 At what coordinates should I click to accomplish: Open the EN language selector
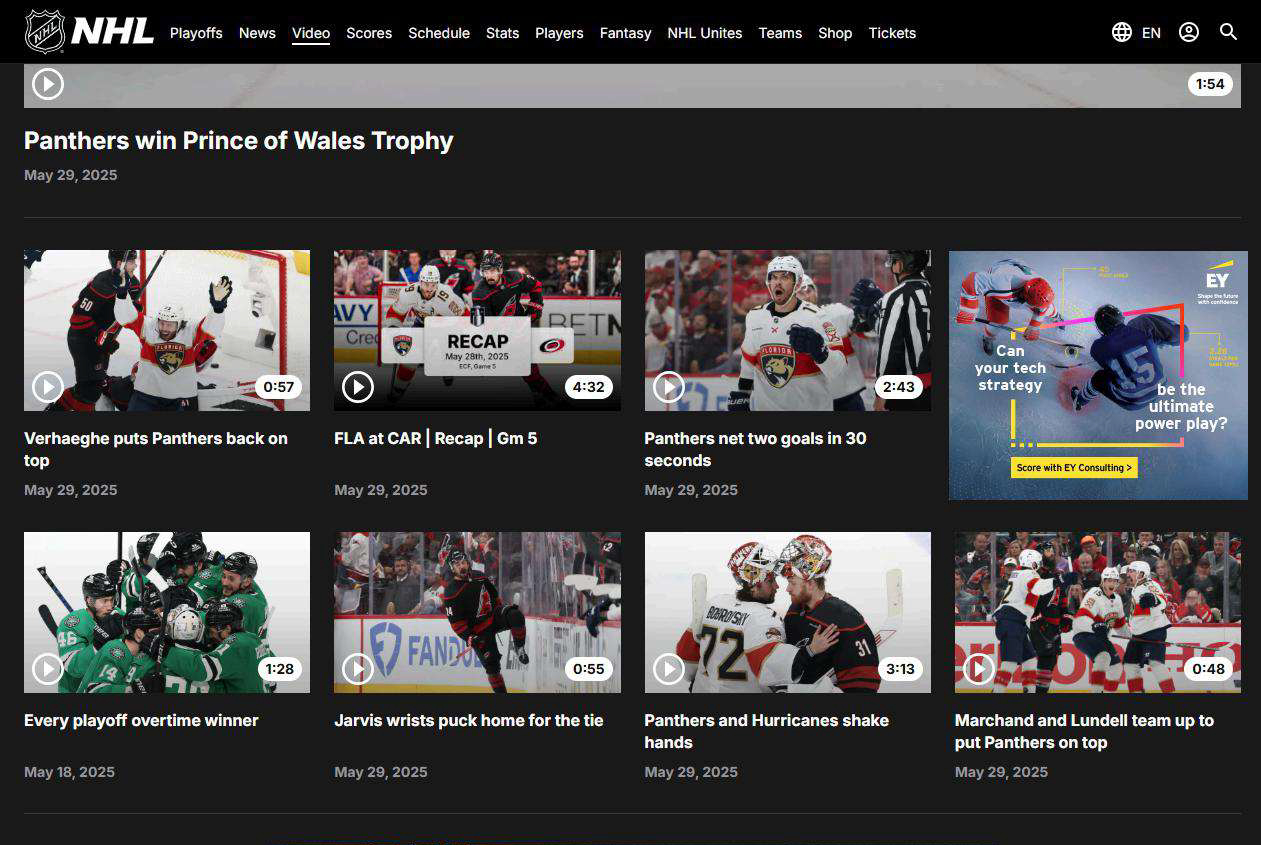pyautogui.click(x=1151, y=33)
